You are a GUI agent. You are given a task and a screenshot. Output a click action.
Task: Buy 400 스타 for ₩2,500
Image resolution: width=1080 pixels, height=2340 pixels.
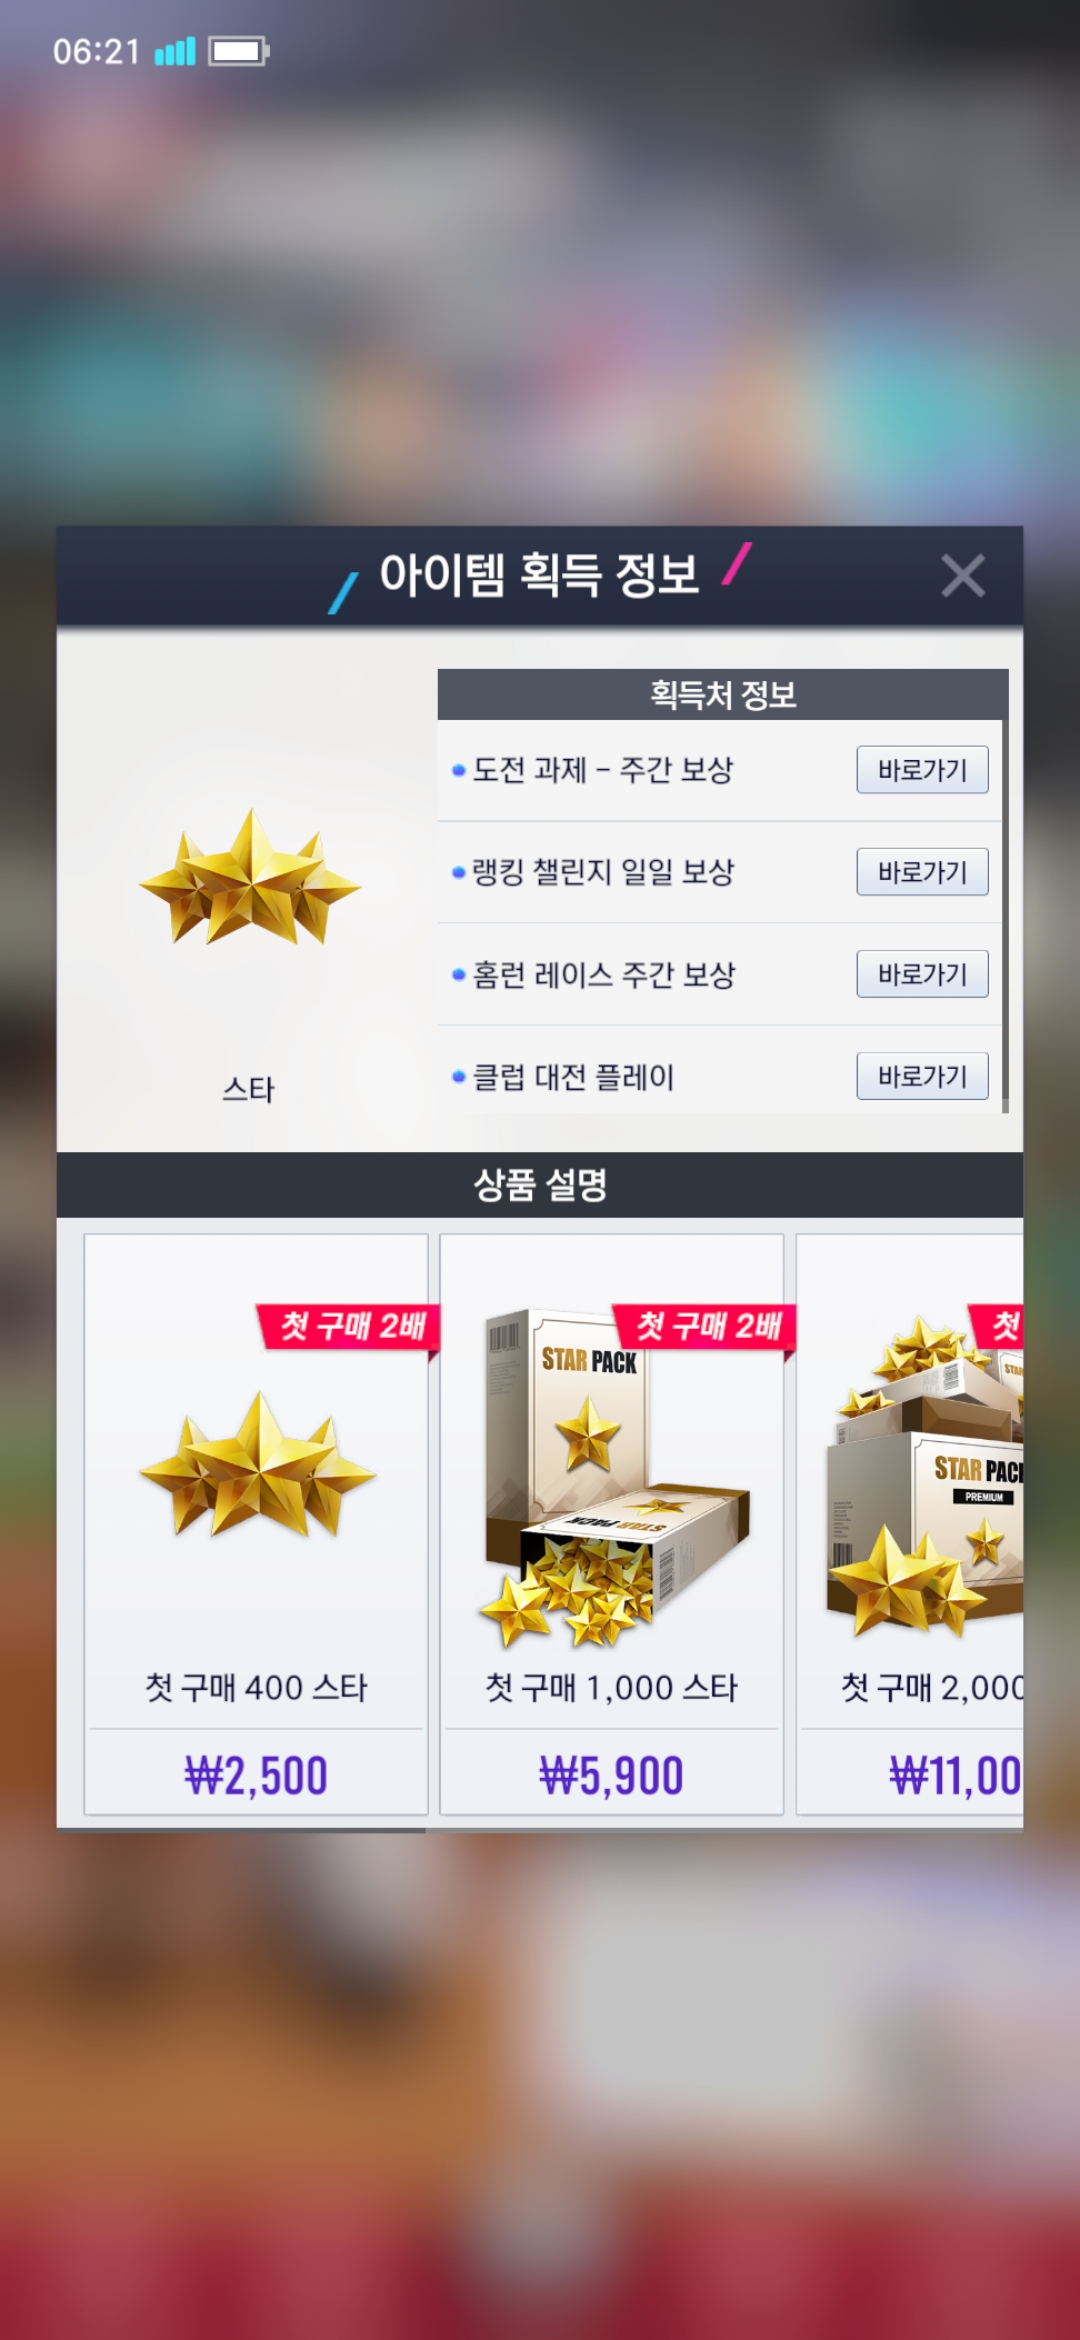(256, 1776)
